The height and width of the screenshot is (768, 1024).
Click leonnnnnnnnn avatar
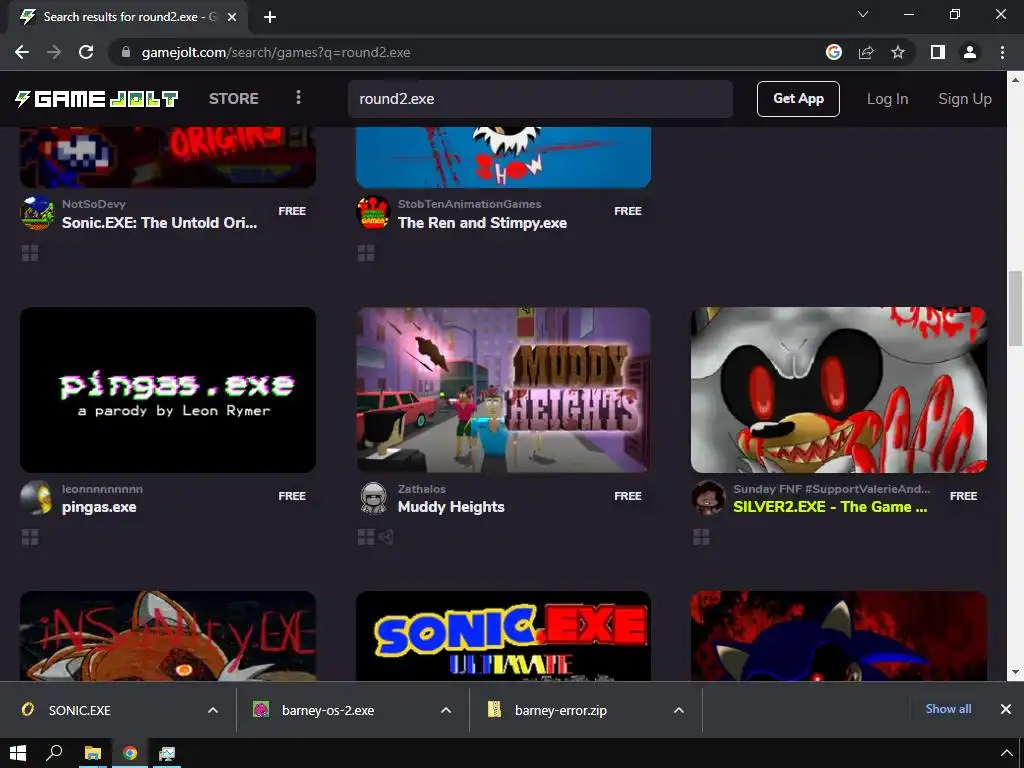[x=37, y=498]
